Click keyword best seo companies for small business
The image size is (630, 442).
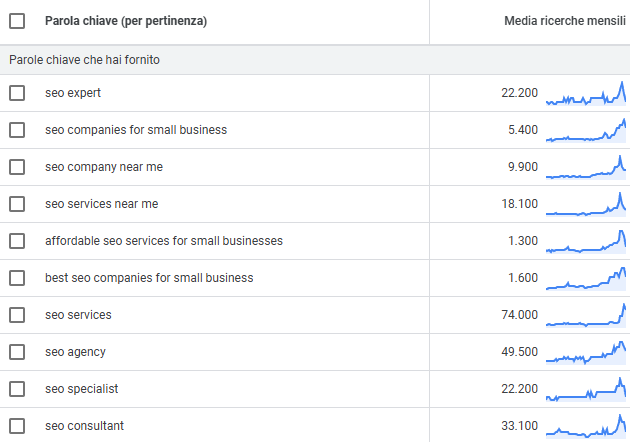(149, 278)
